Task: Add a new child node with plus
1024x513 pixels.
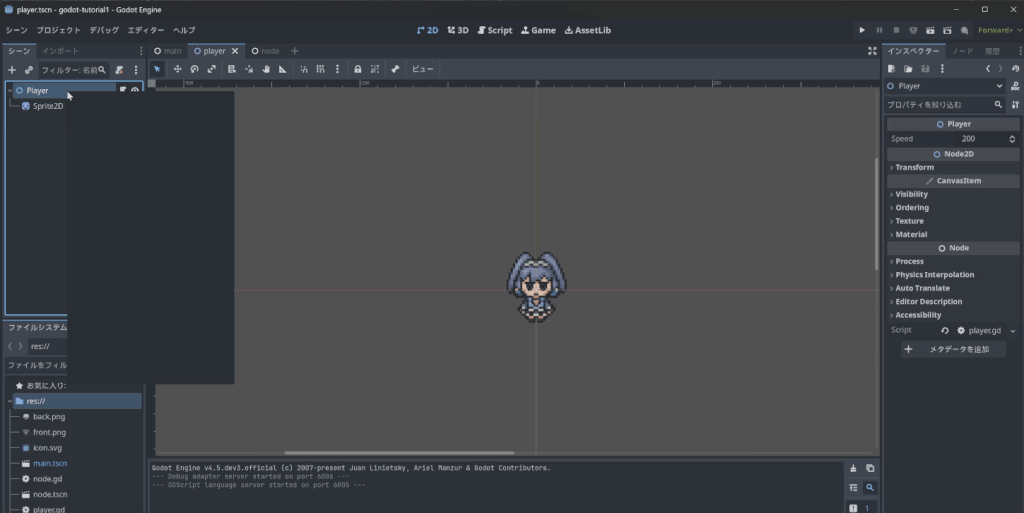Action: [12, 70]
